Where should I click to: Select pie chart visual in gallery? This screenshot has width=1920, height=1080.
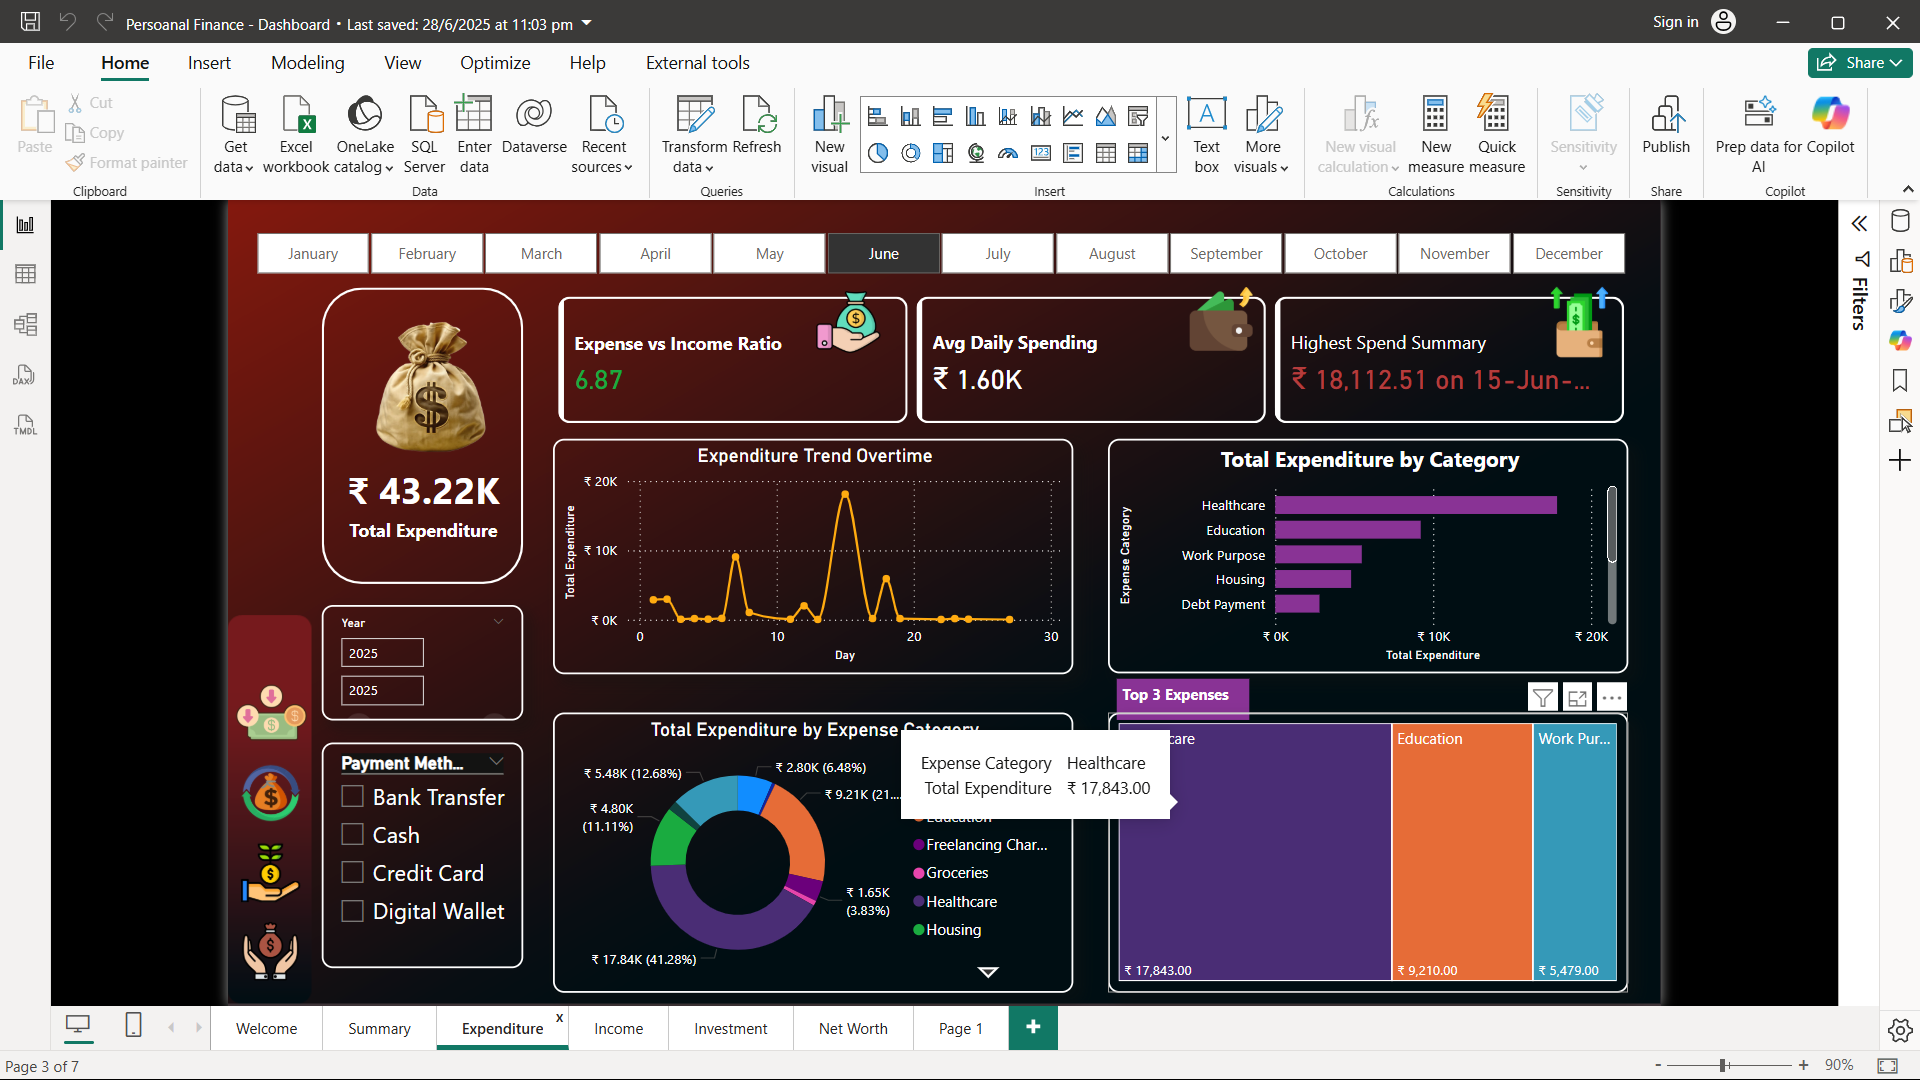tap(878, 153)
